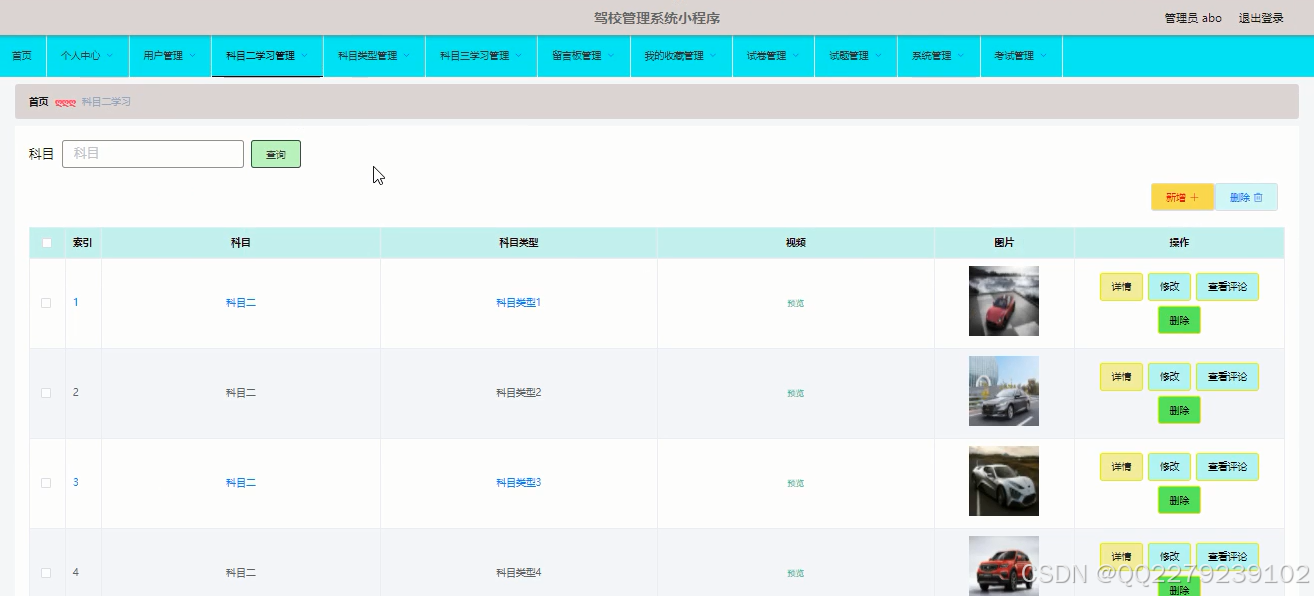1314x596 pixels.
Task: Click the red decorative icon in the breadcrumb
Action: (x=65, y=101)
